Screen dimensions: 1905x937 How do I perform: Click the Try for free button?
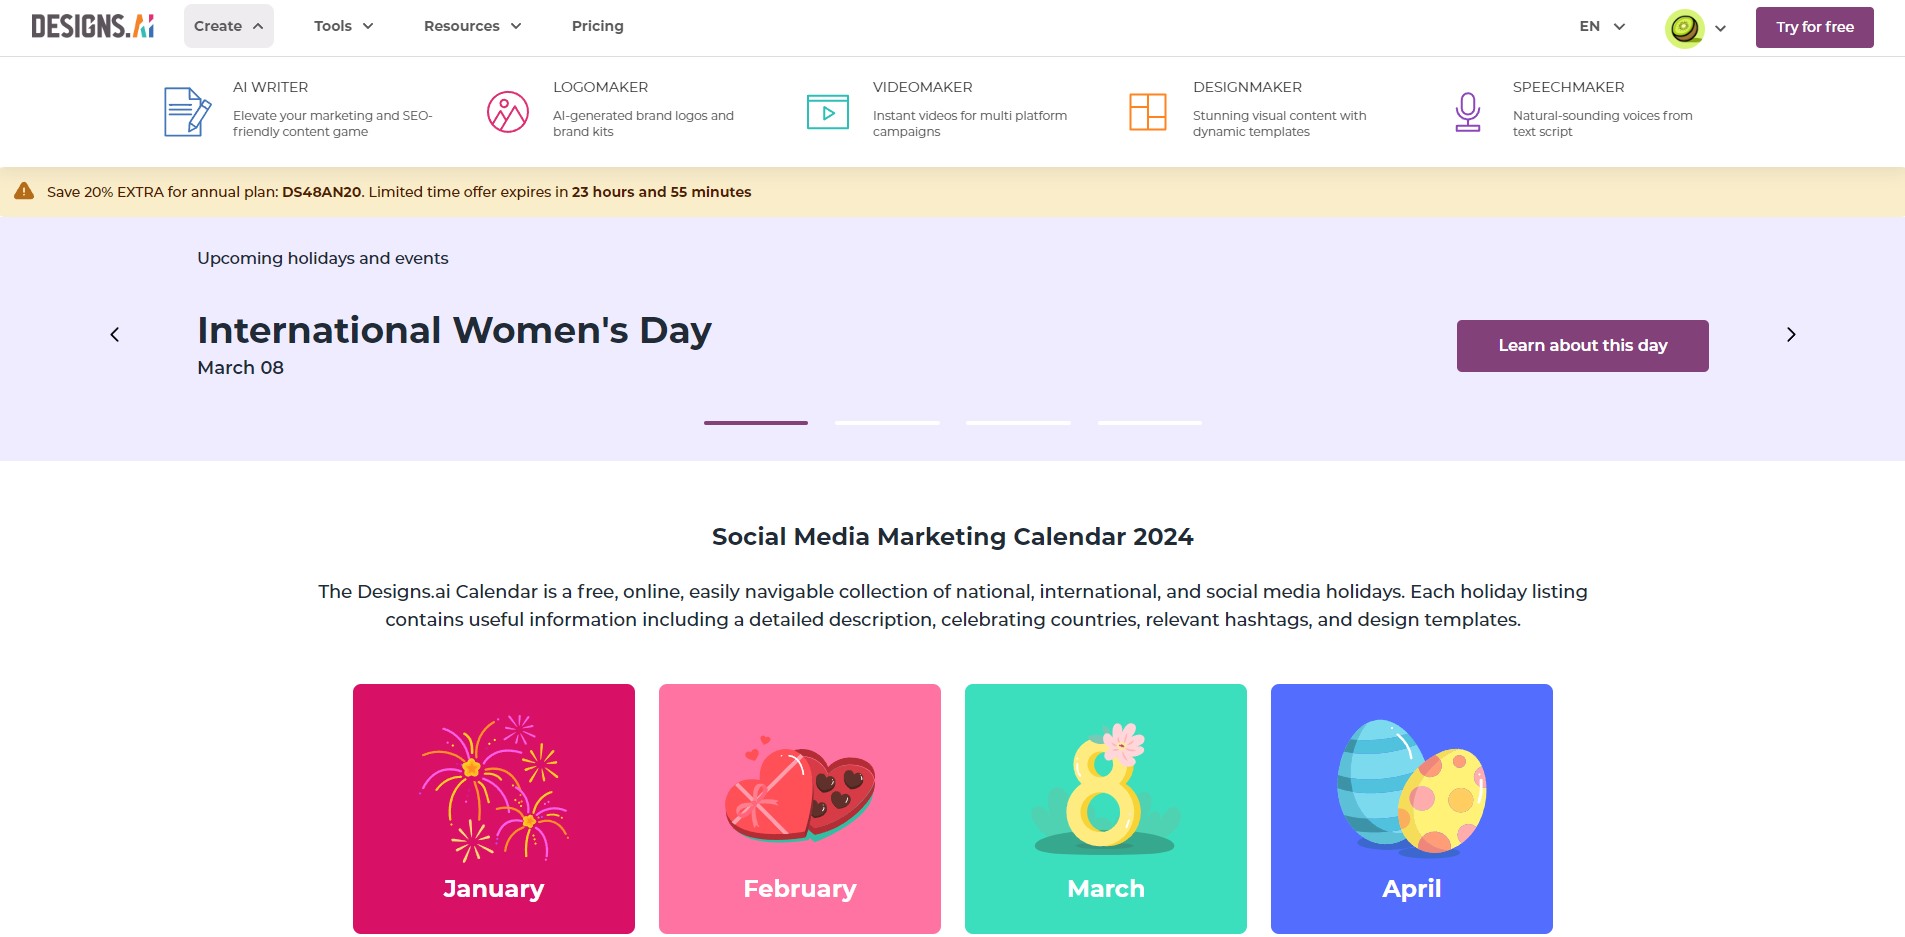coord(1815,27)
